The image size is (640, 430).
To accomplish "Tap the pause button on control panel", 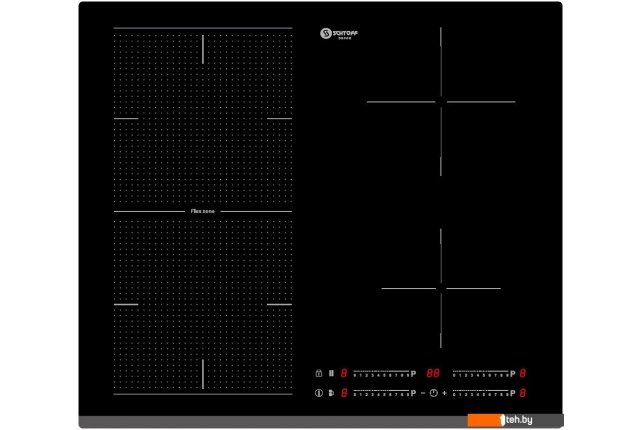I will click(x=332, y=372).
